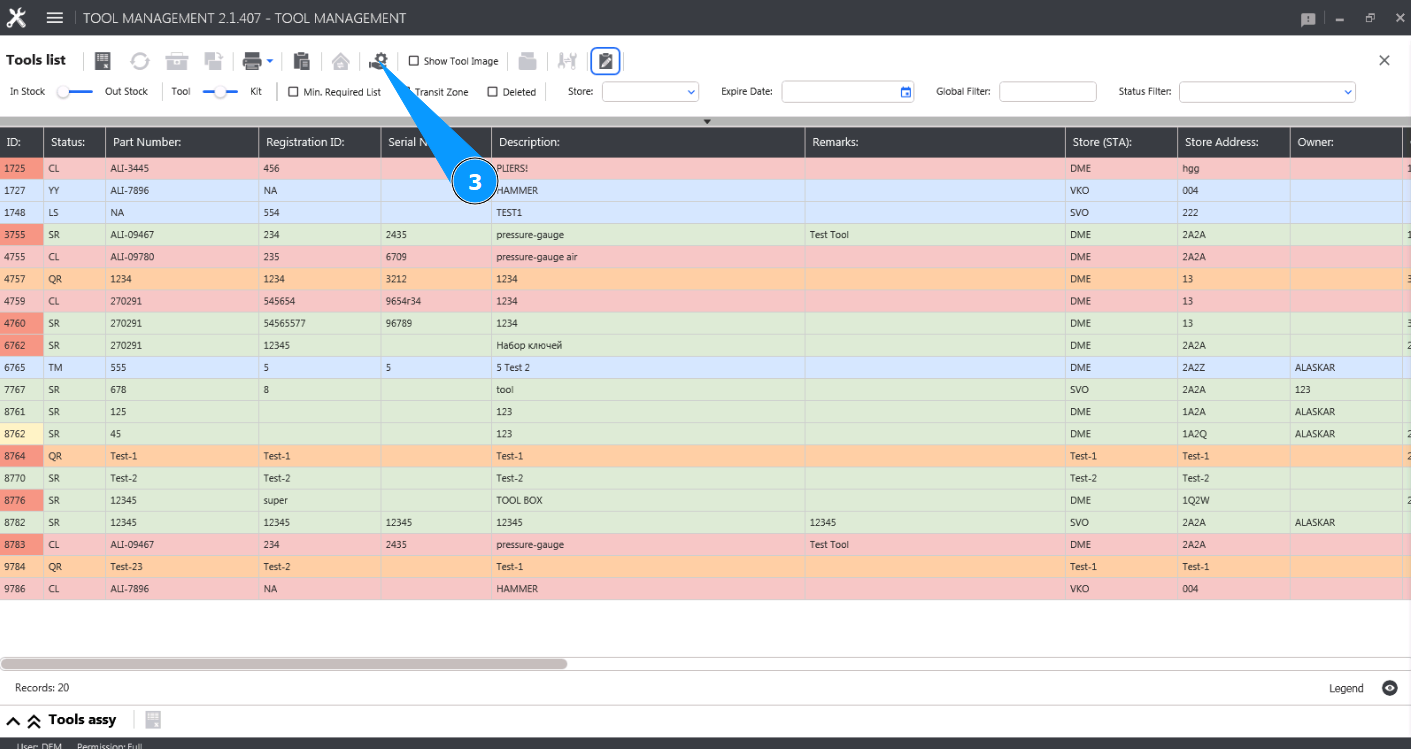Sort by the Registration ID column header
The image size is (1411, 749).
320,142
